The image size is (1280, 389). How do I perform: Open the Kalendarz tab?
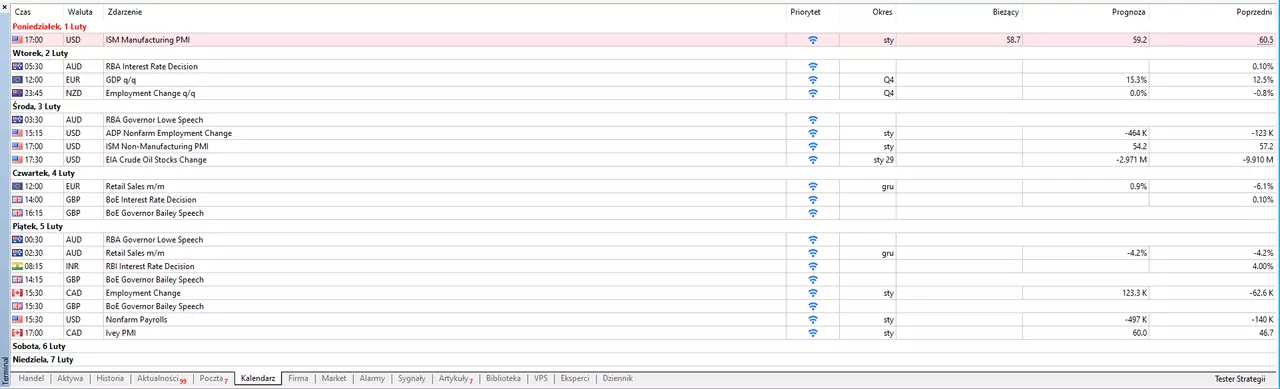(258, 379)
